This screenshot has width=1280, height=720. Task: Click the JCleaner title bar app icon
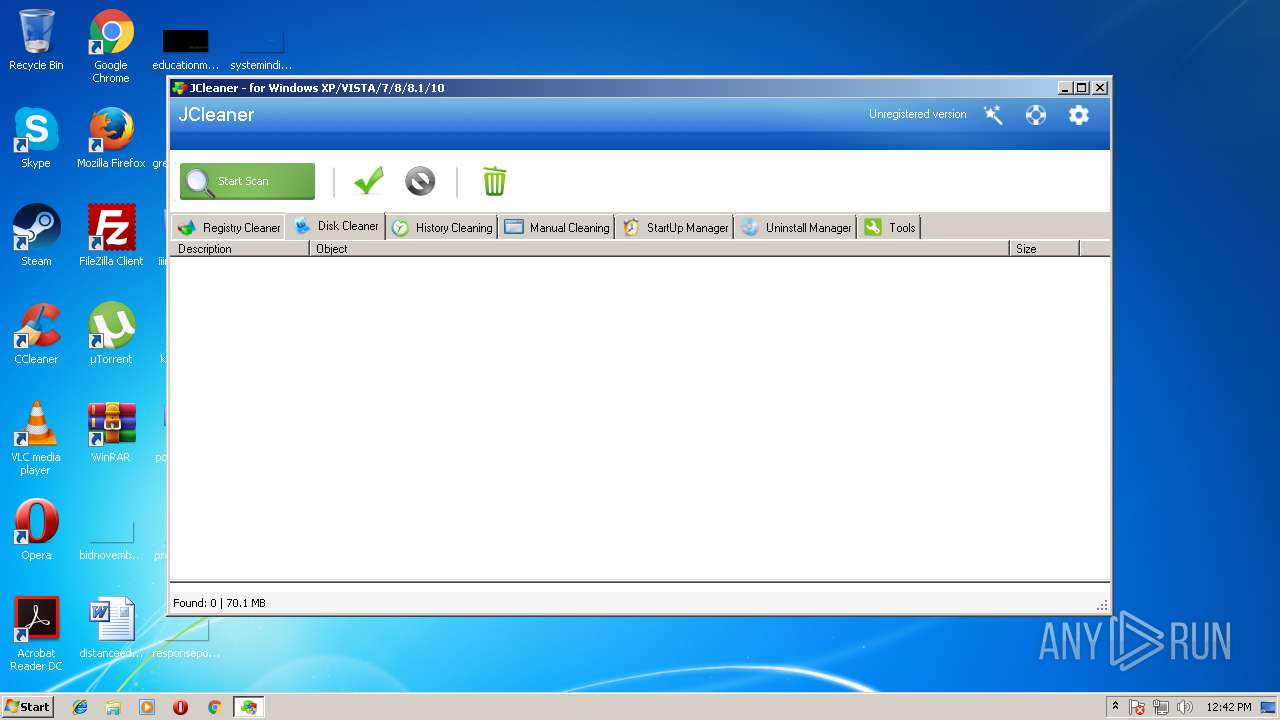pos(179,88)
